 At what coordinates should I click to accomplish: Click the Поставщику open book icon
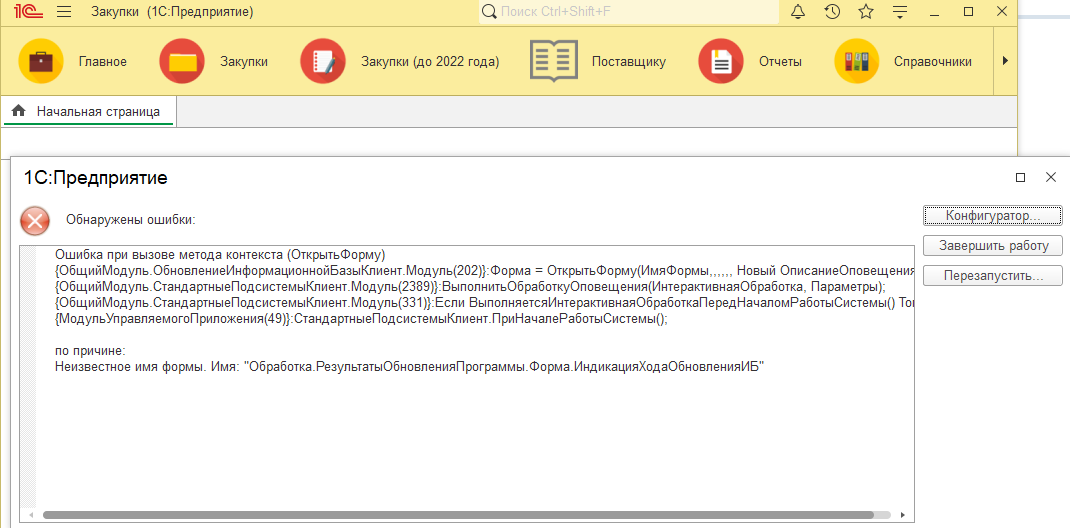point(554,61)
